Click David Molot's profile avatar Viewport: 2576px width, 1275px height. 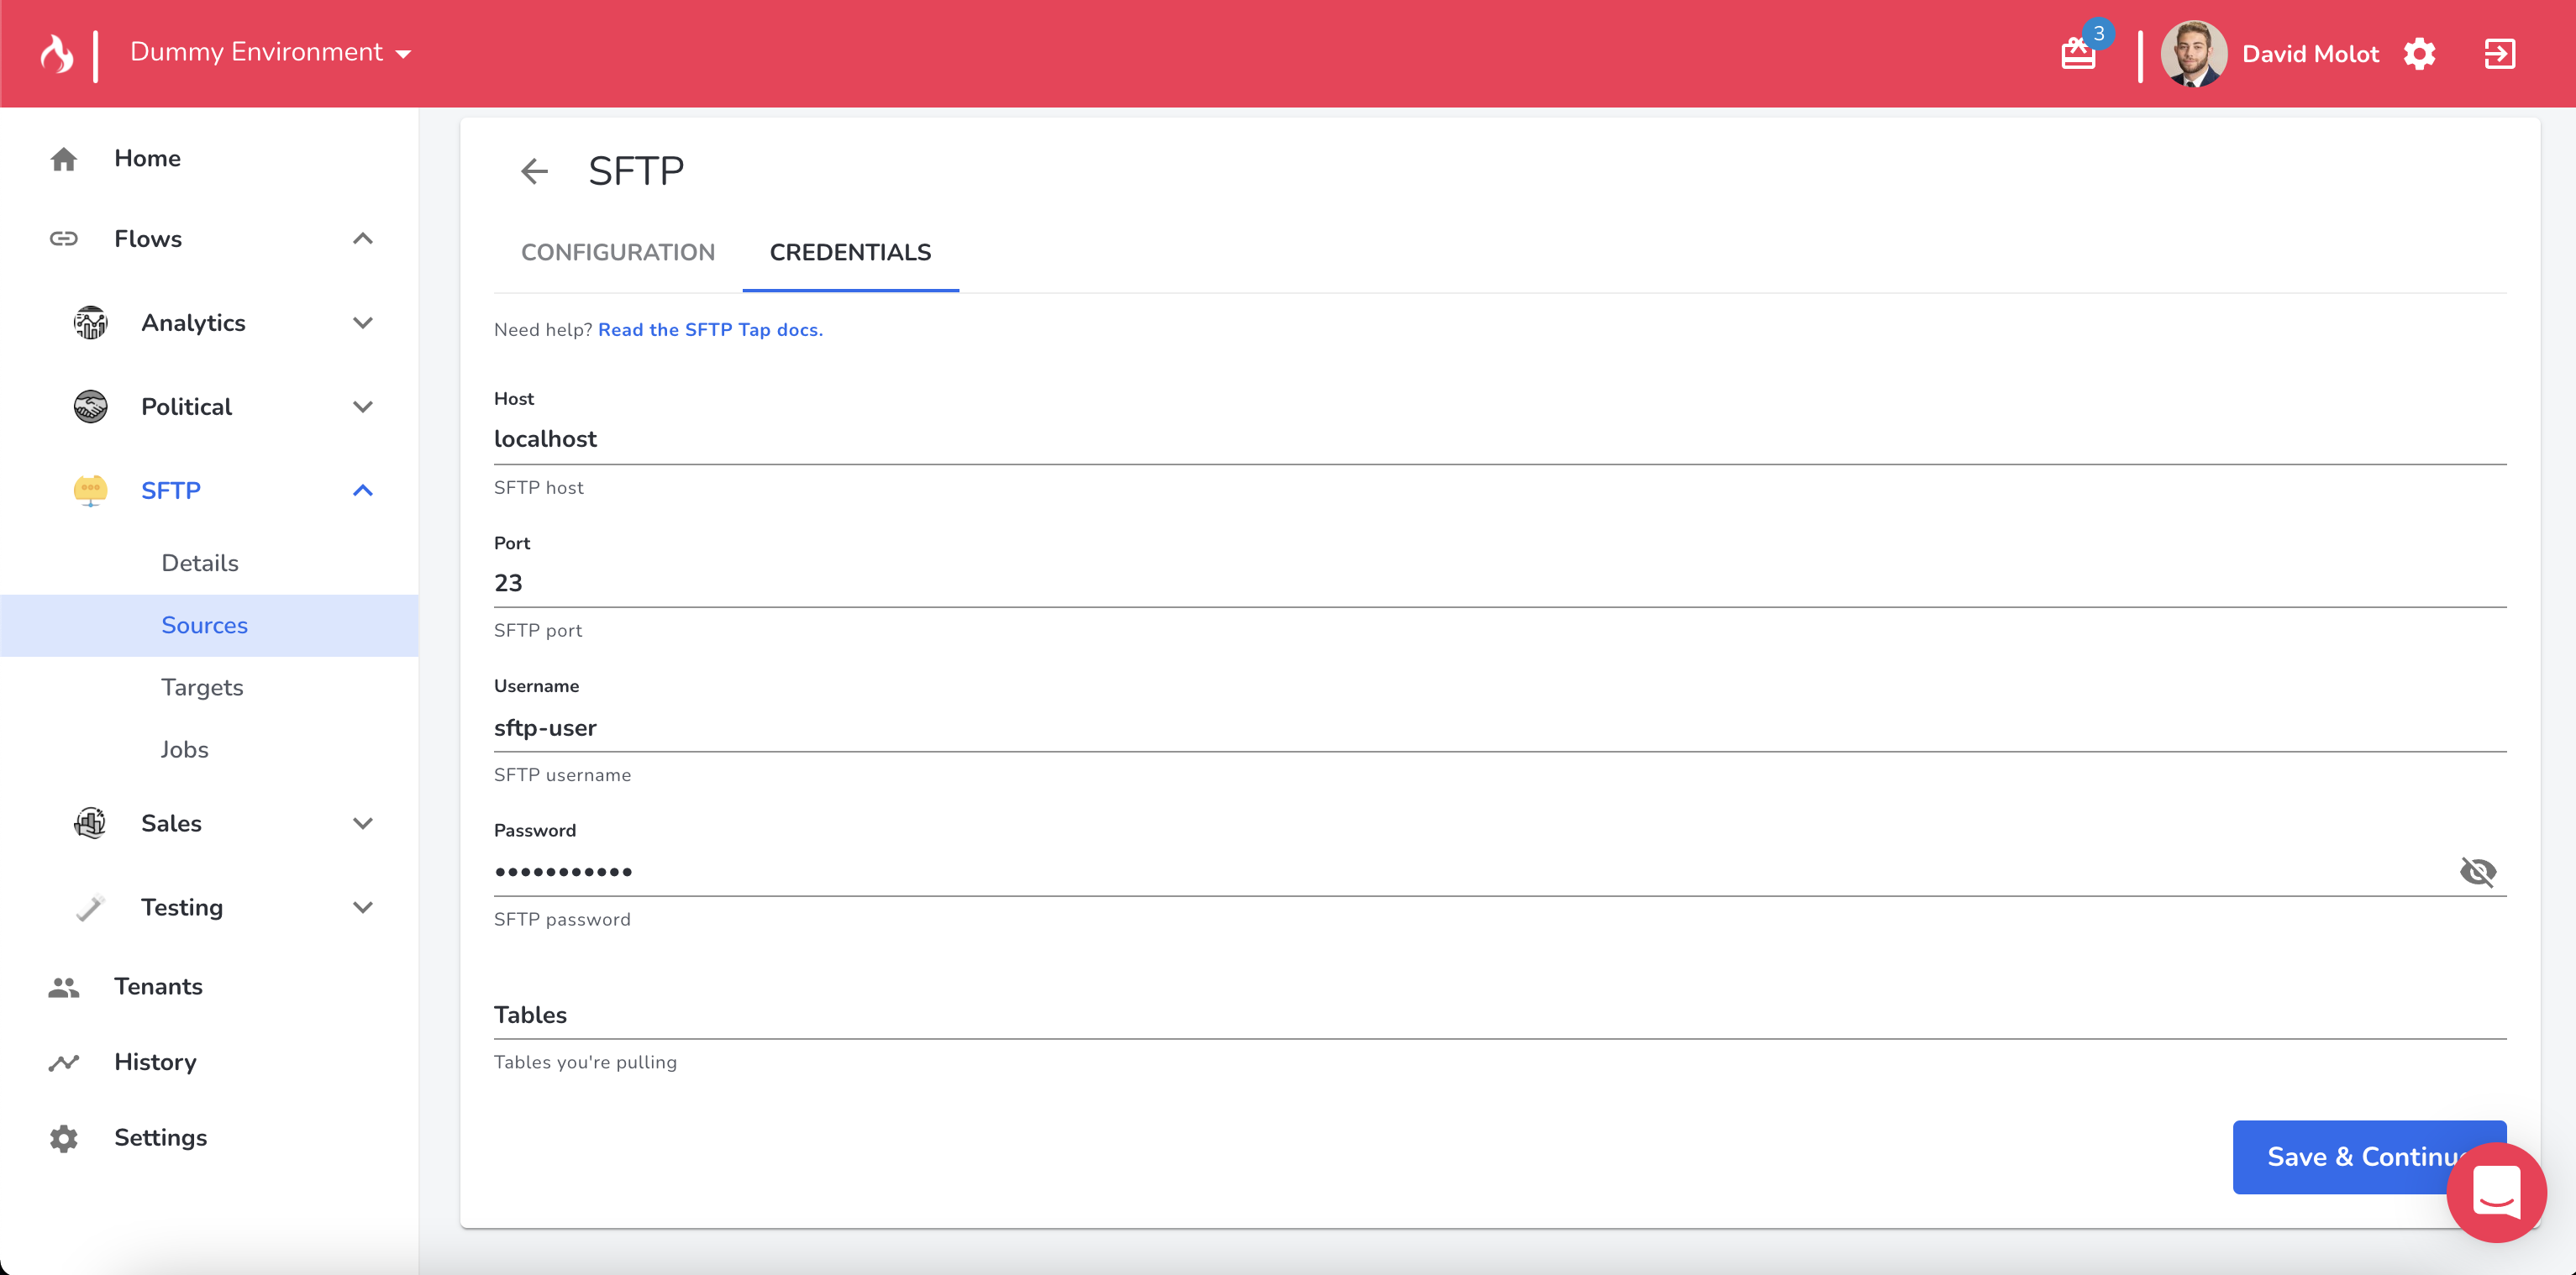[x=2193, y=54]
